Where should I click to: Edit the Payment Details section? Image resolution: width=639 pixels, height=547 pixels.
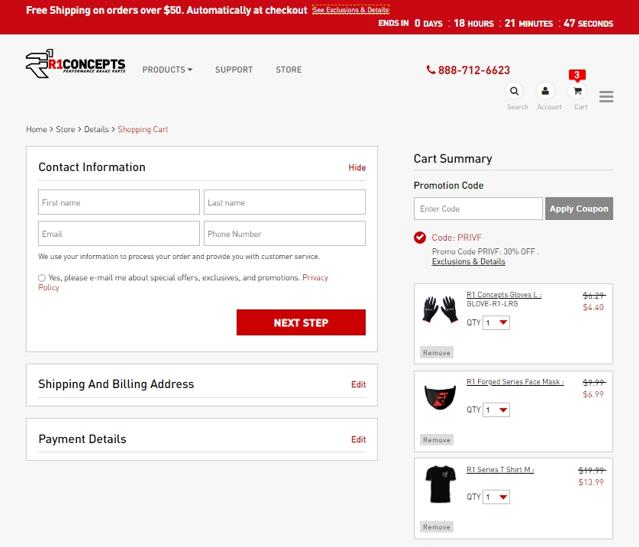click(x=358, y=439)
